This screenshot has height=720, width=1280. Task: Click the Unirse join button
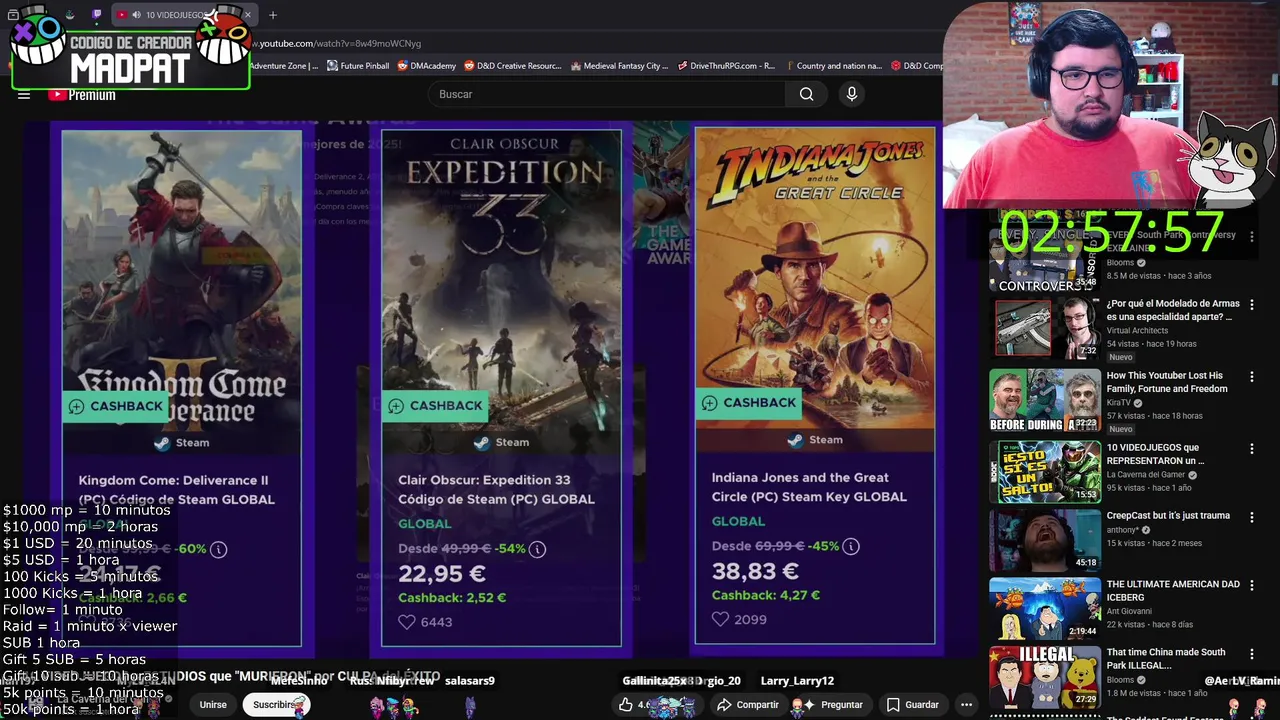pyautogui.click(x=213, y=705)
